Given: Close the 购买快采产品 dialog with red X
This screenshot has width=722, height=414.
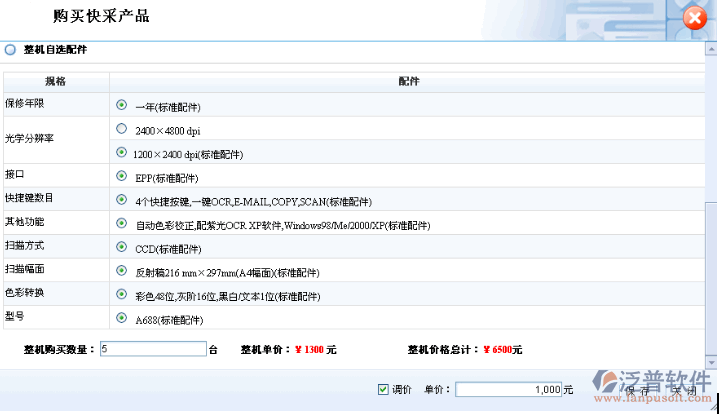Looking at the screenshot, I should pos(695,20).
